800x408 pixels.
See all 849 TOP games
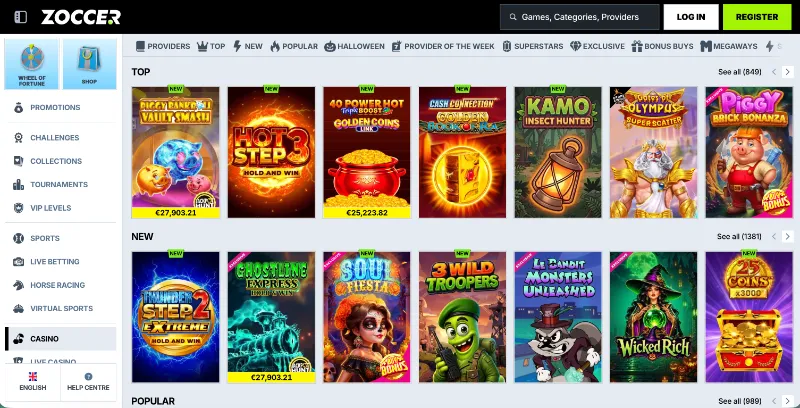click(739, 72)
